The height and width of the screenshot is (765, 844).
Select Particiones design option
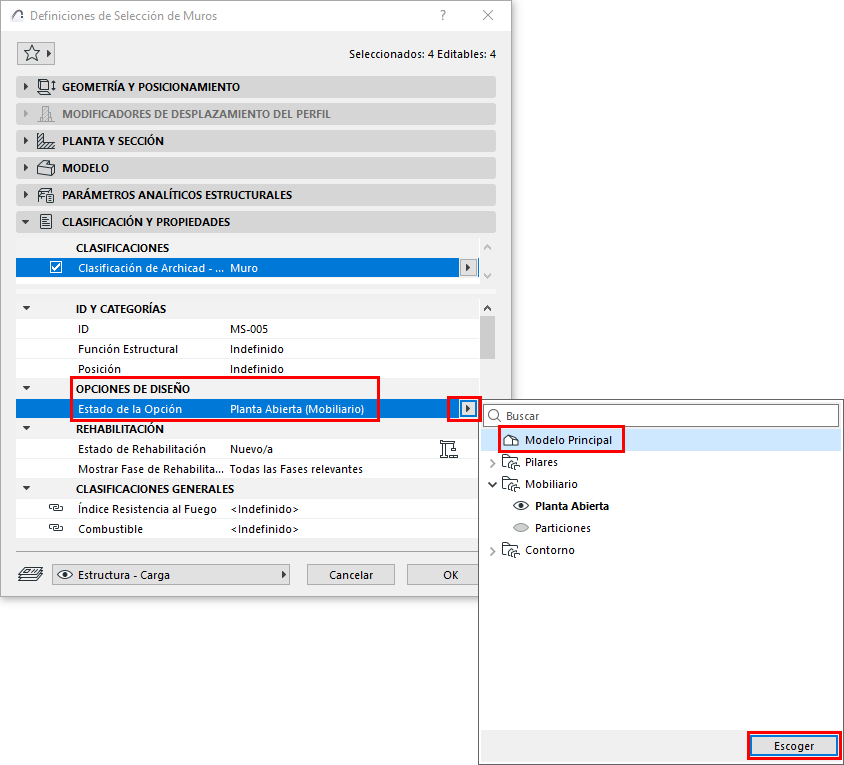[562, 528]
